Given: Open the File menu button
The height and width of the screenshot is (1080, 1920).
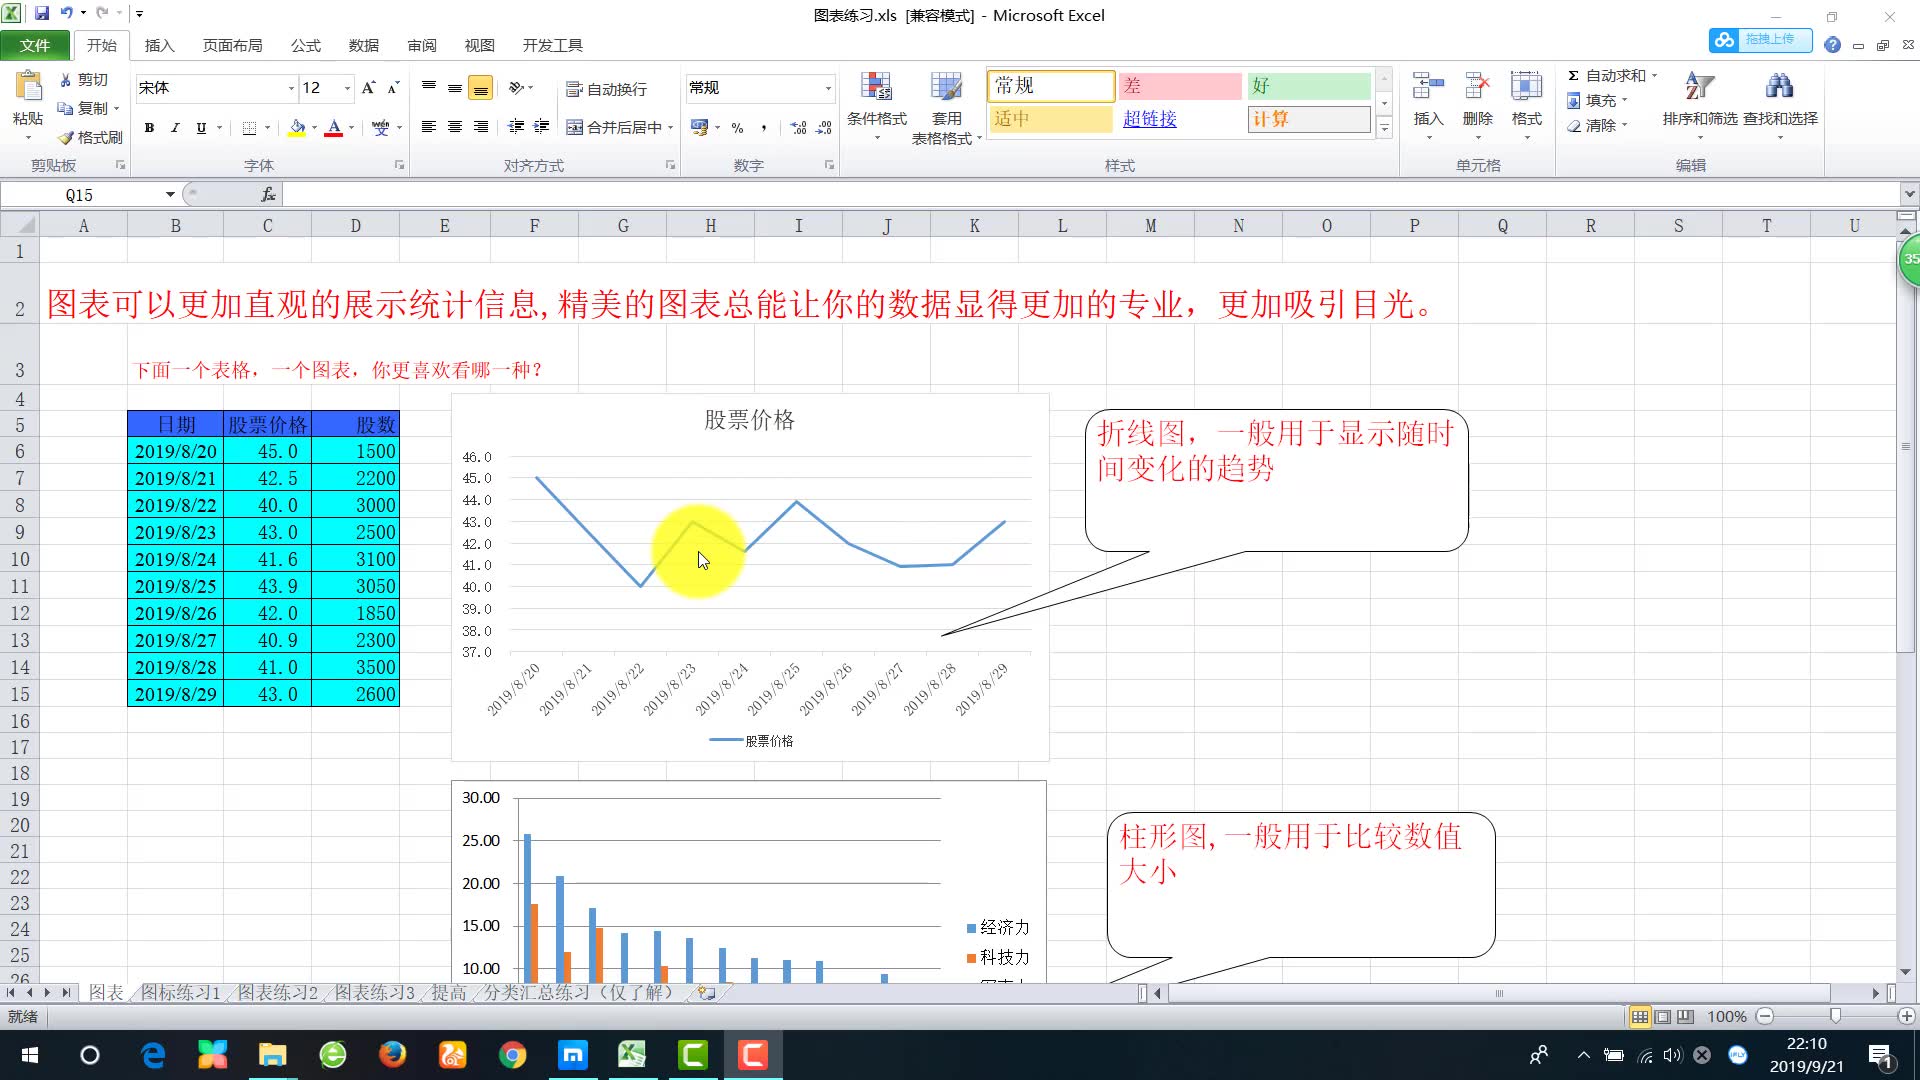Looking at the screenshot, I should tap(35, 45).
